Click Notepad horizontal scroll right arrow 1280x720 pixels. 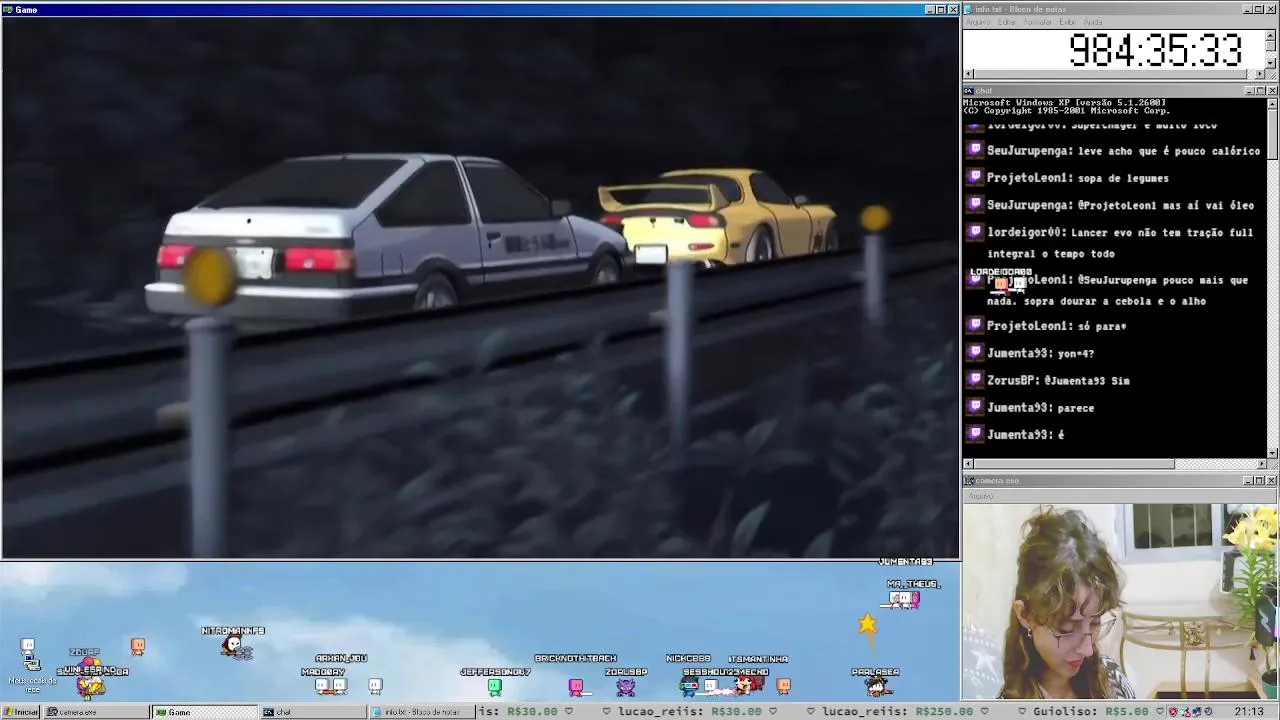coord(1261,74)
